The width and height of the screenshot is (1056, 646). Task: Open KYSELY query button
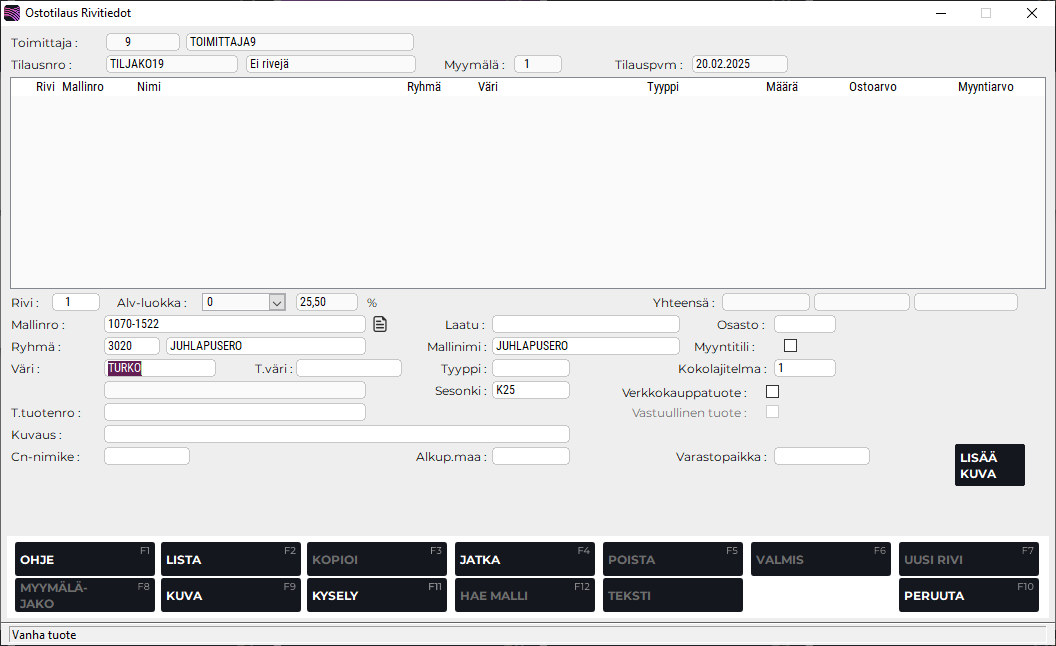[x=377, y=595]
